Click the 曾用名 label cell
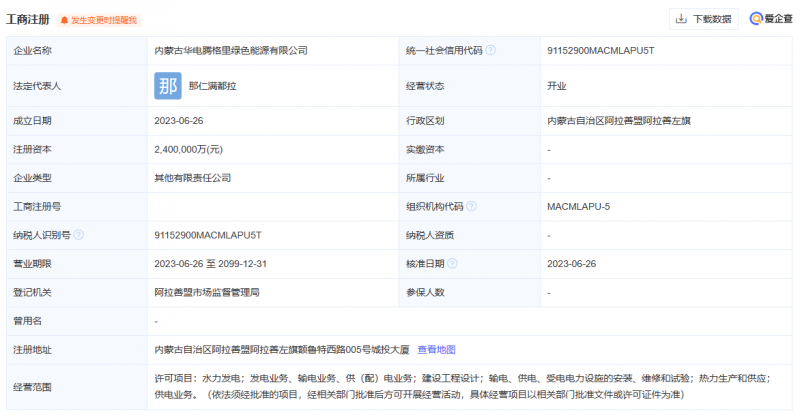800x419 pixels. (x=77, y=321)
